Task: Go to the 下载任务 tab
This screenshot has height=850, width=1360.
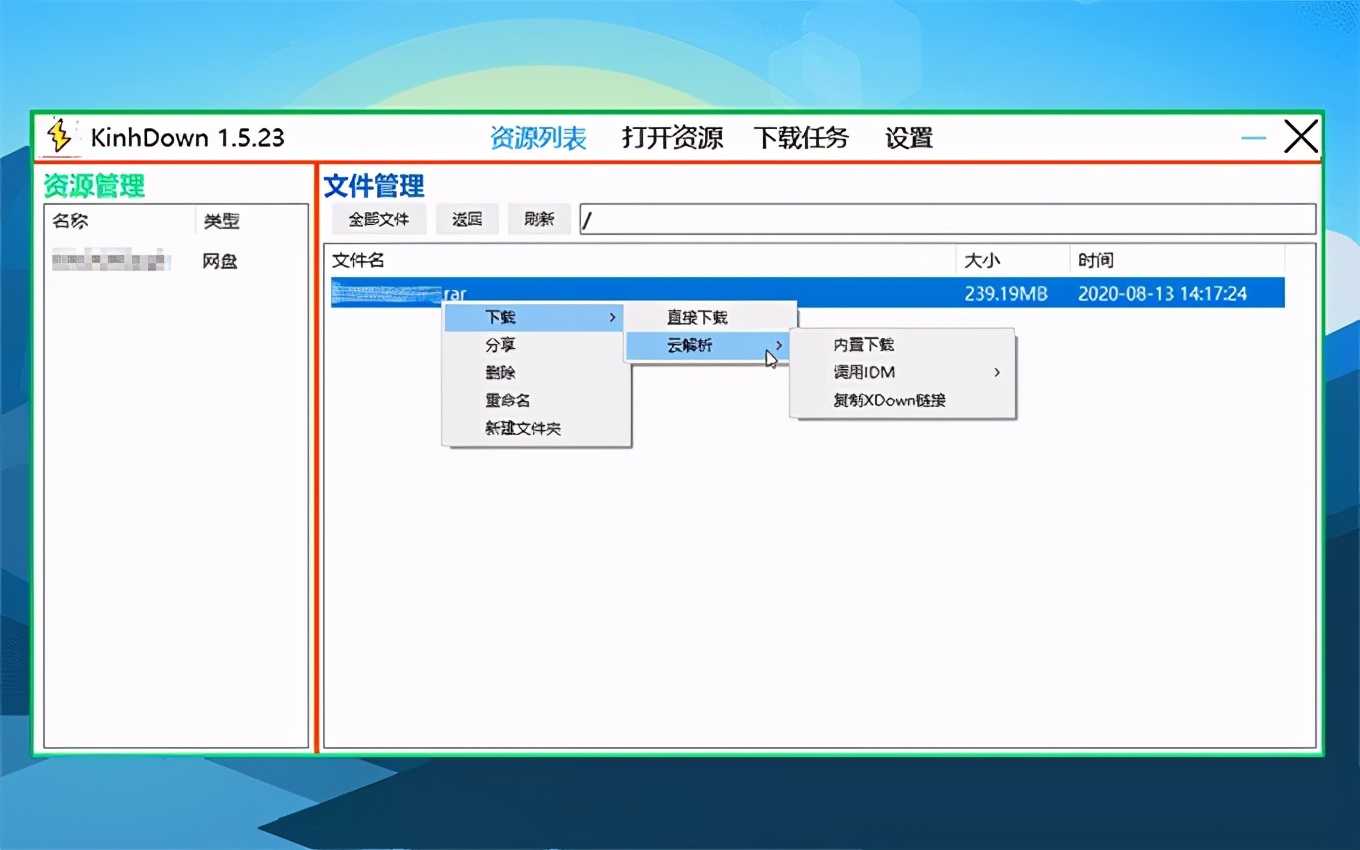Action: coord(801,138)
